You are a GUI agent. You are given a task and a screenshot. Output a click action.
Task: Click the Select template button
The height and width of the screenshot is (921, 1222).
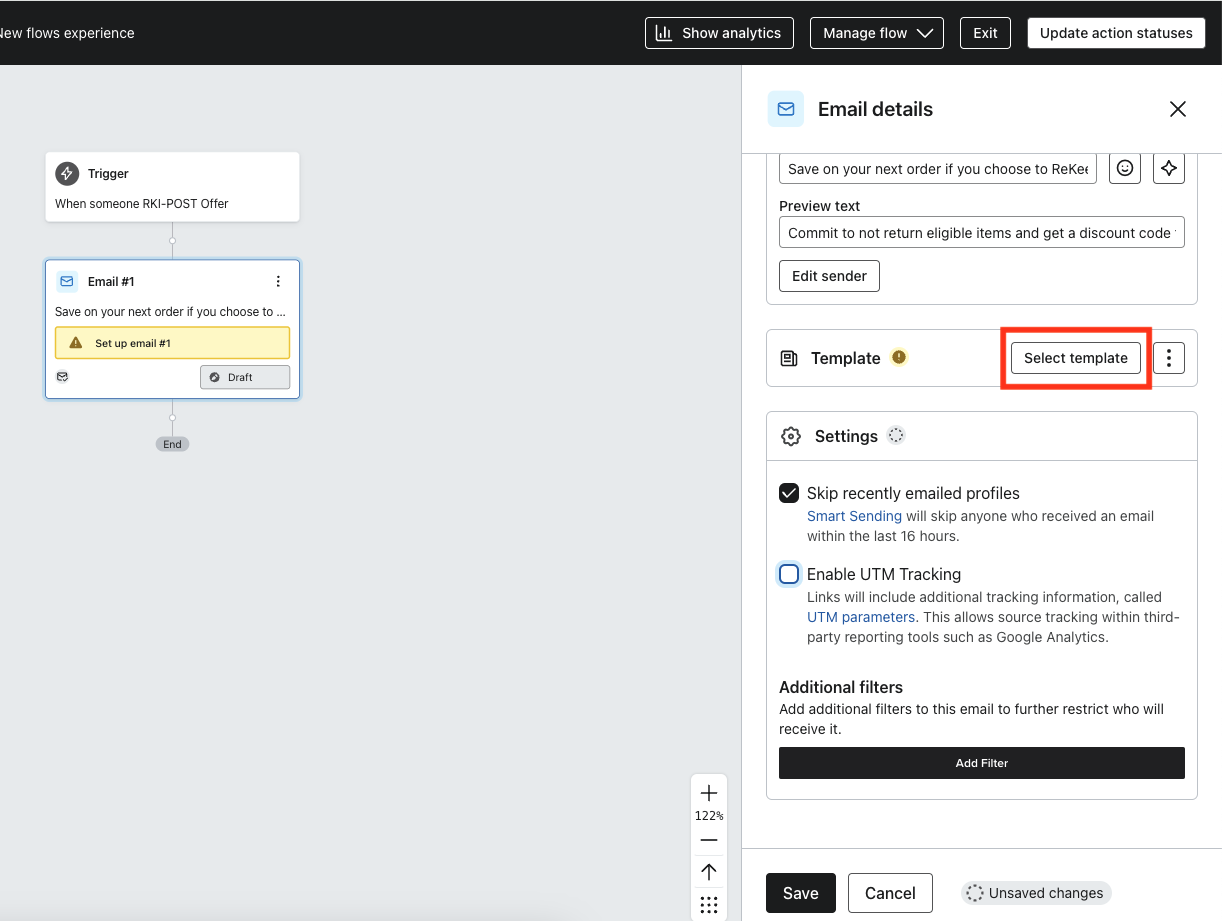pyautogui.click(x=1075, y=358)
